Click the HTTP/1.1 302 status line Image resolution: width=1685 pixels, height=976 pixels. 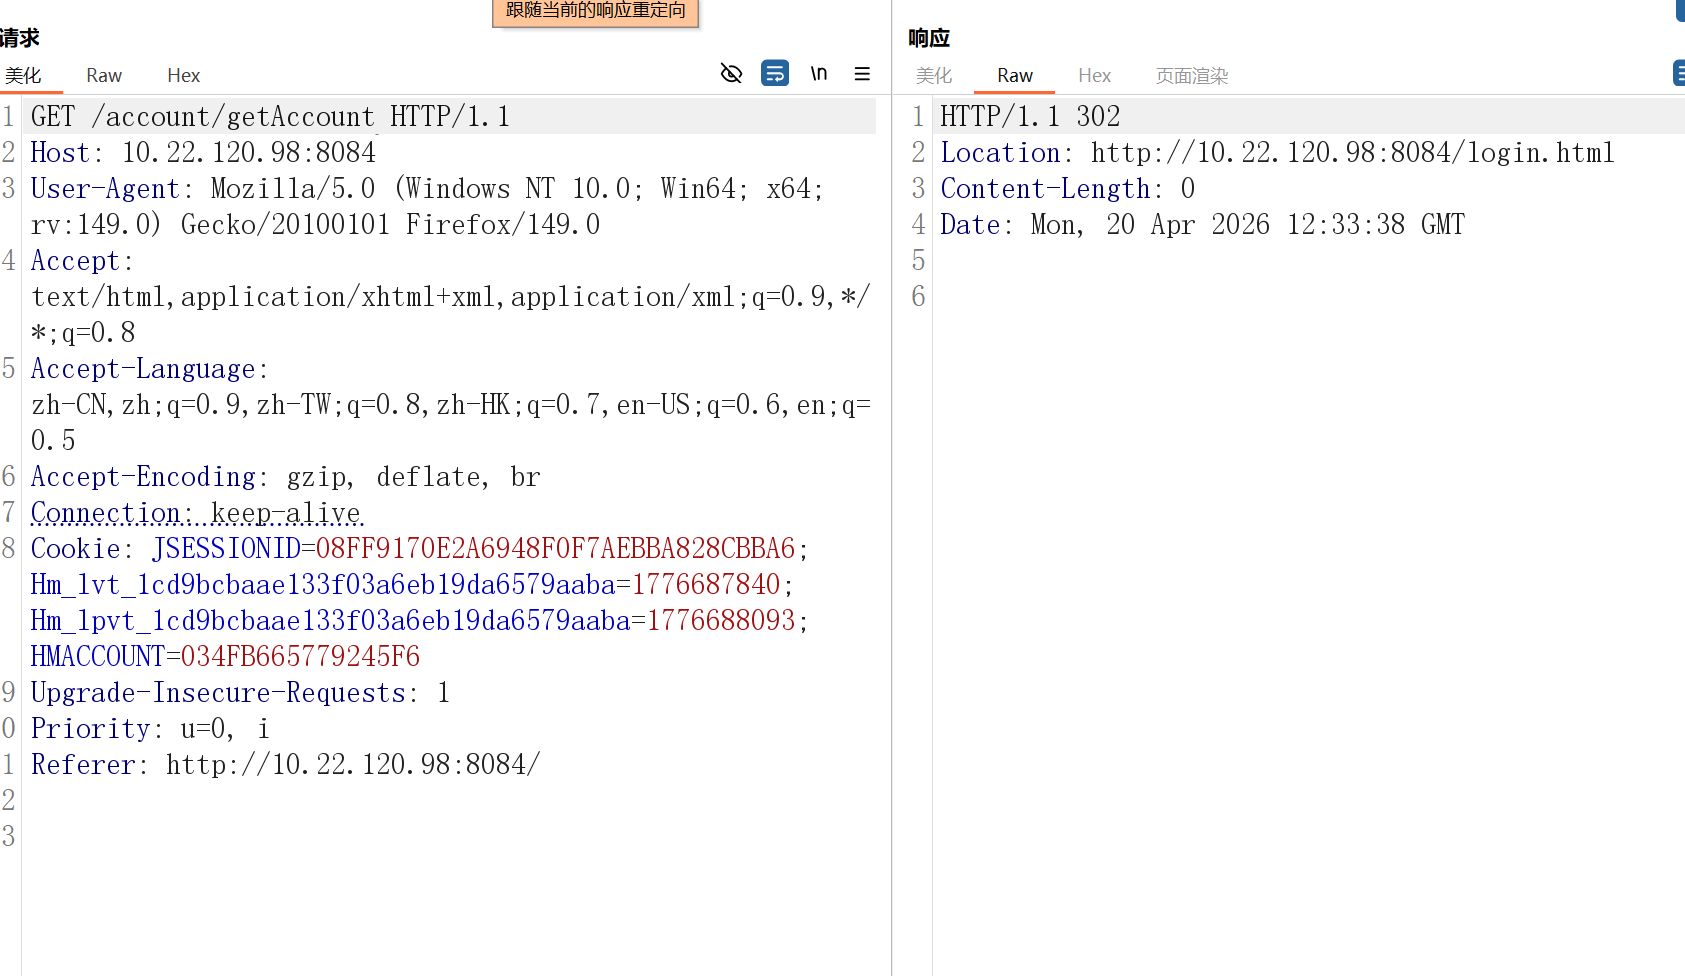1030,117
